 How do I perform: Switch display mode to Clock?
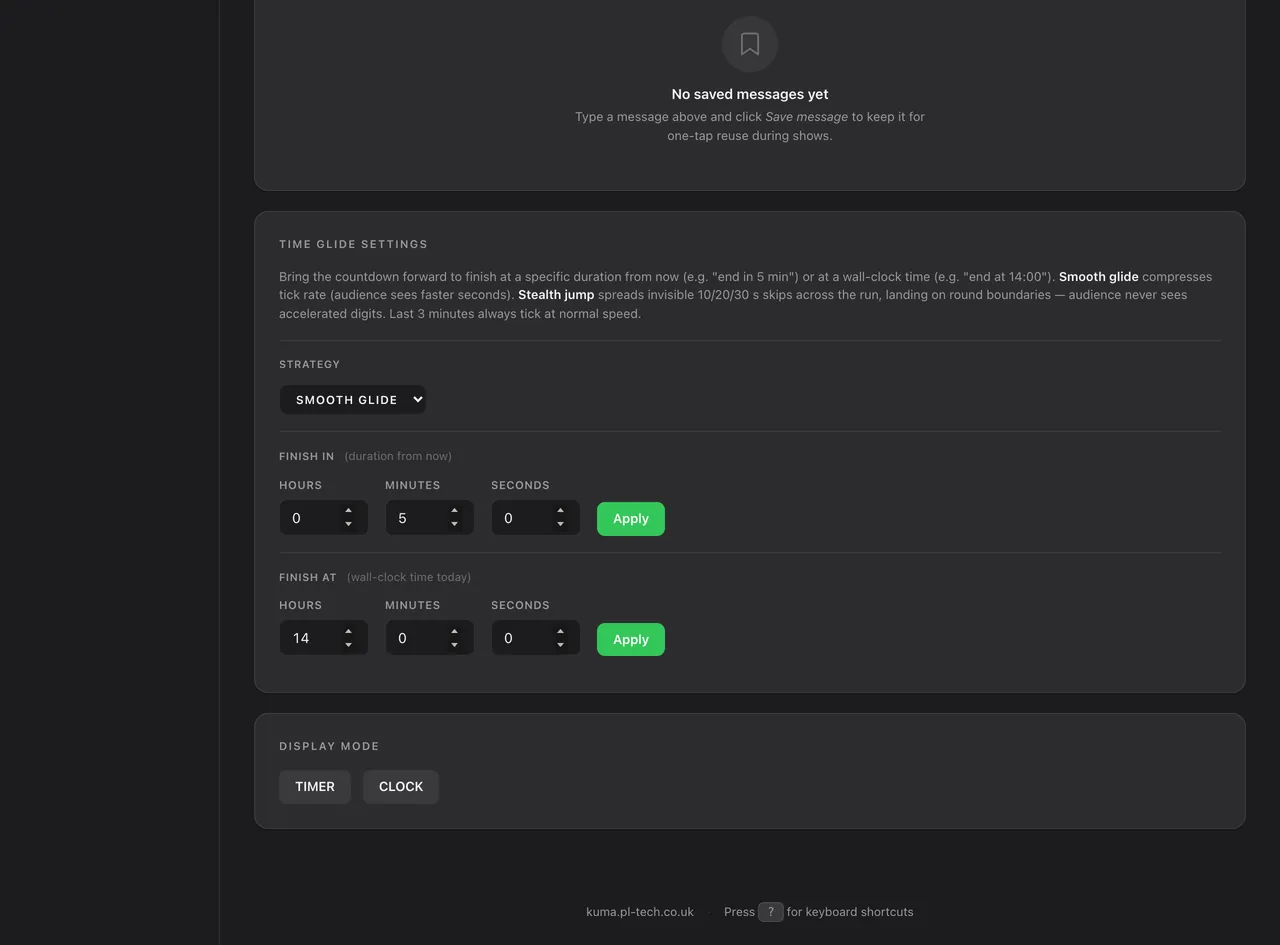click(x=401, y=787)
